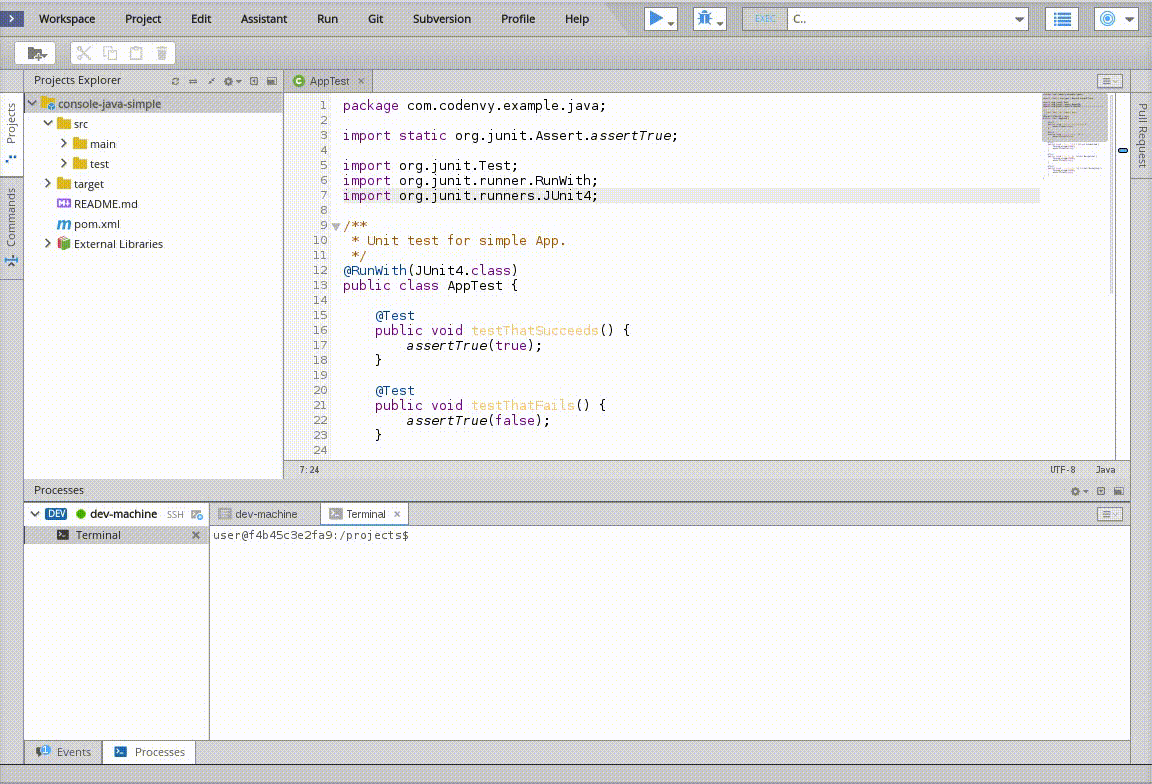The image size is (1152, 784).
Task: Click SSH label on dev-machine
Action: tap(175, 514)
